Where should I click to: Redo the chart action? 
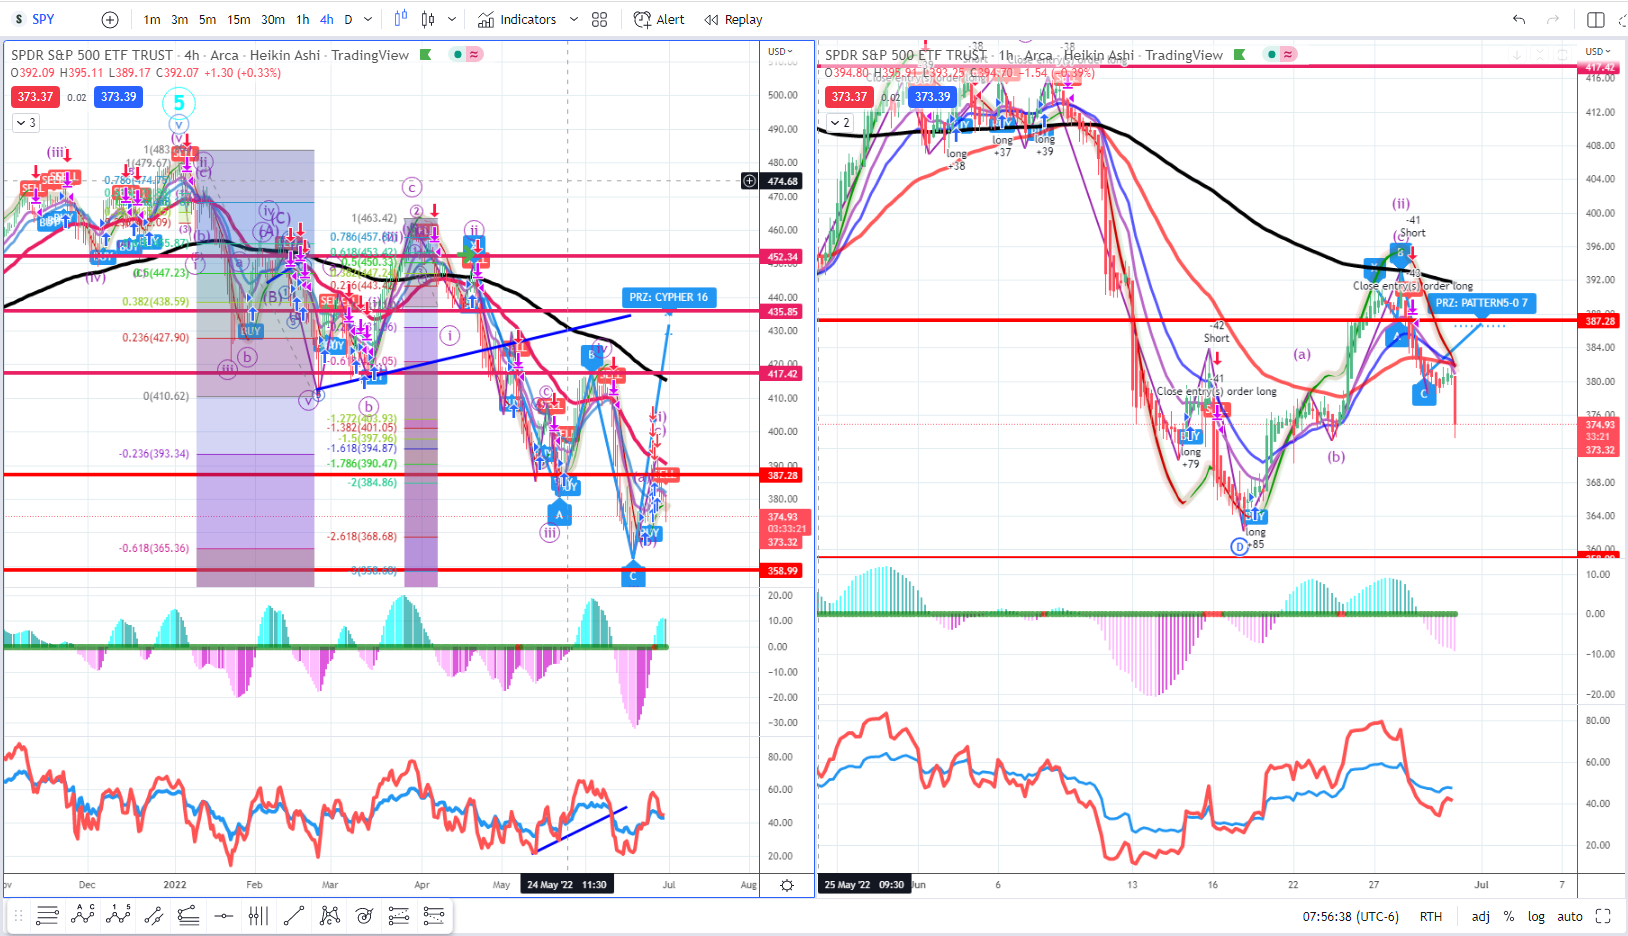click(x=1553, y=19)
